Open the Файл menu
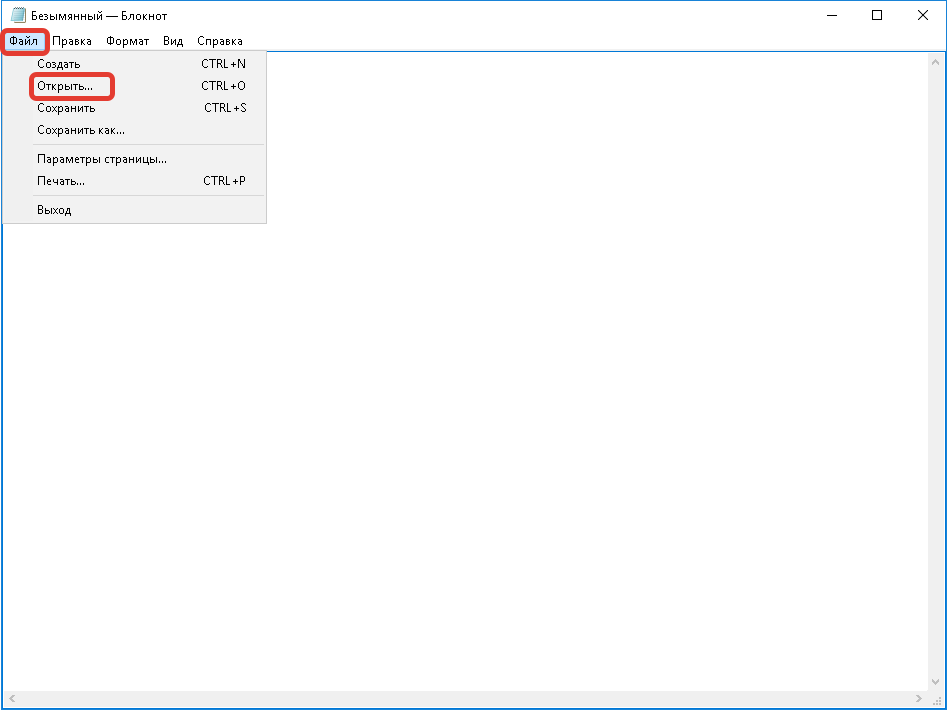 click(x=24, y=41)
